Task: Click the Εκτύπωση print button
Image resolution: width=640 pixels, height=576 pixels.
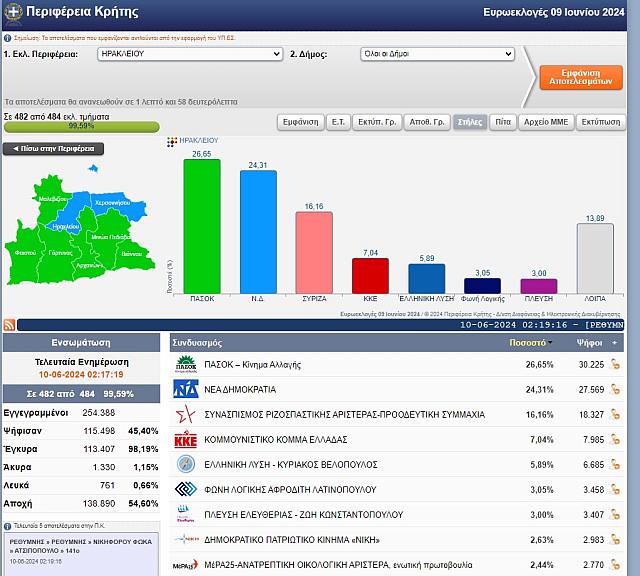Action: click(601, 121)
